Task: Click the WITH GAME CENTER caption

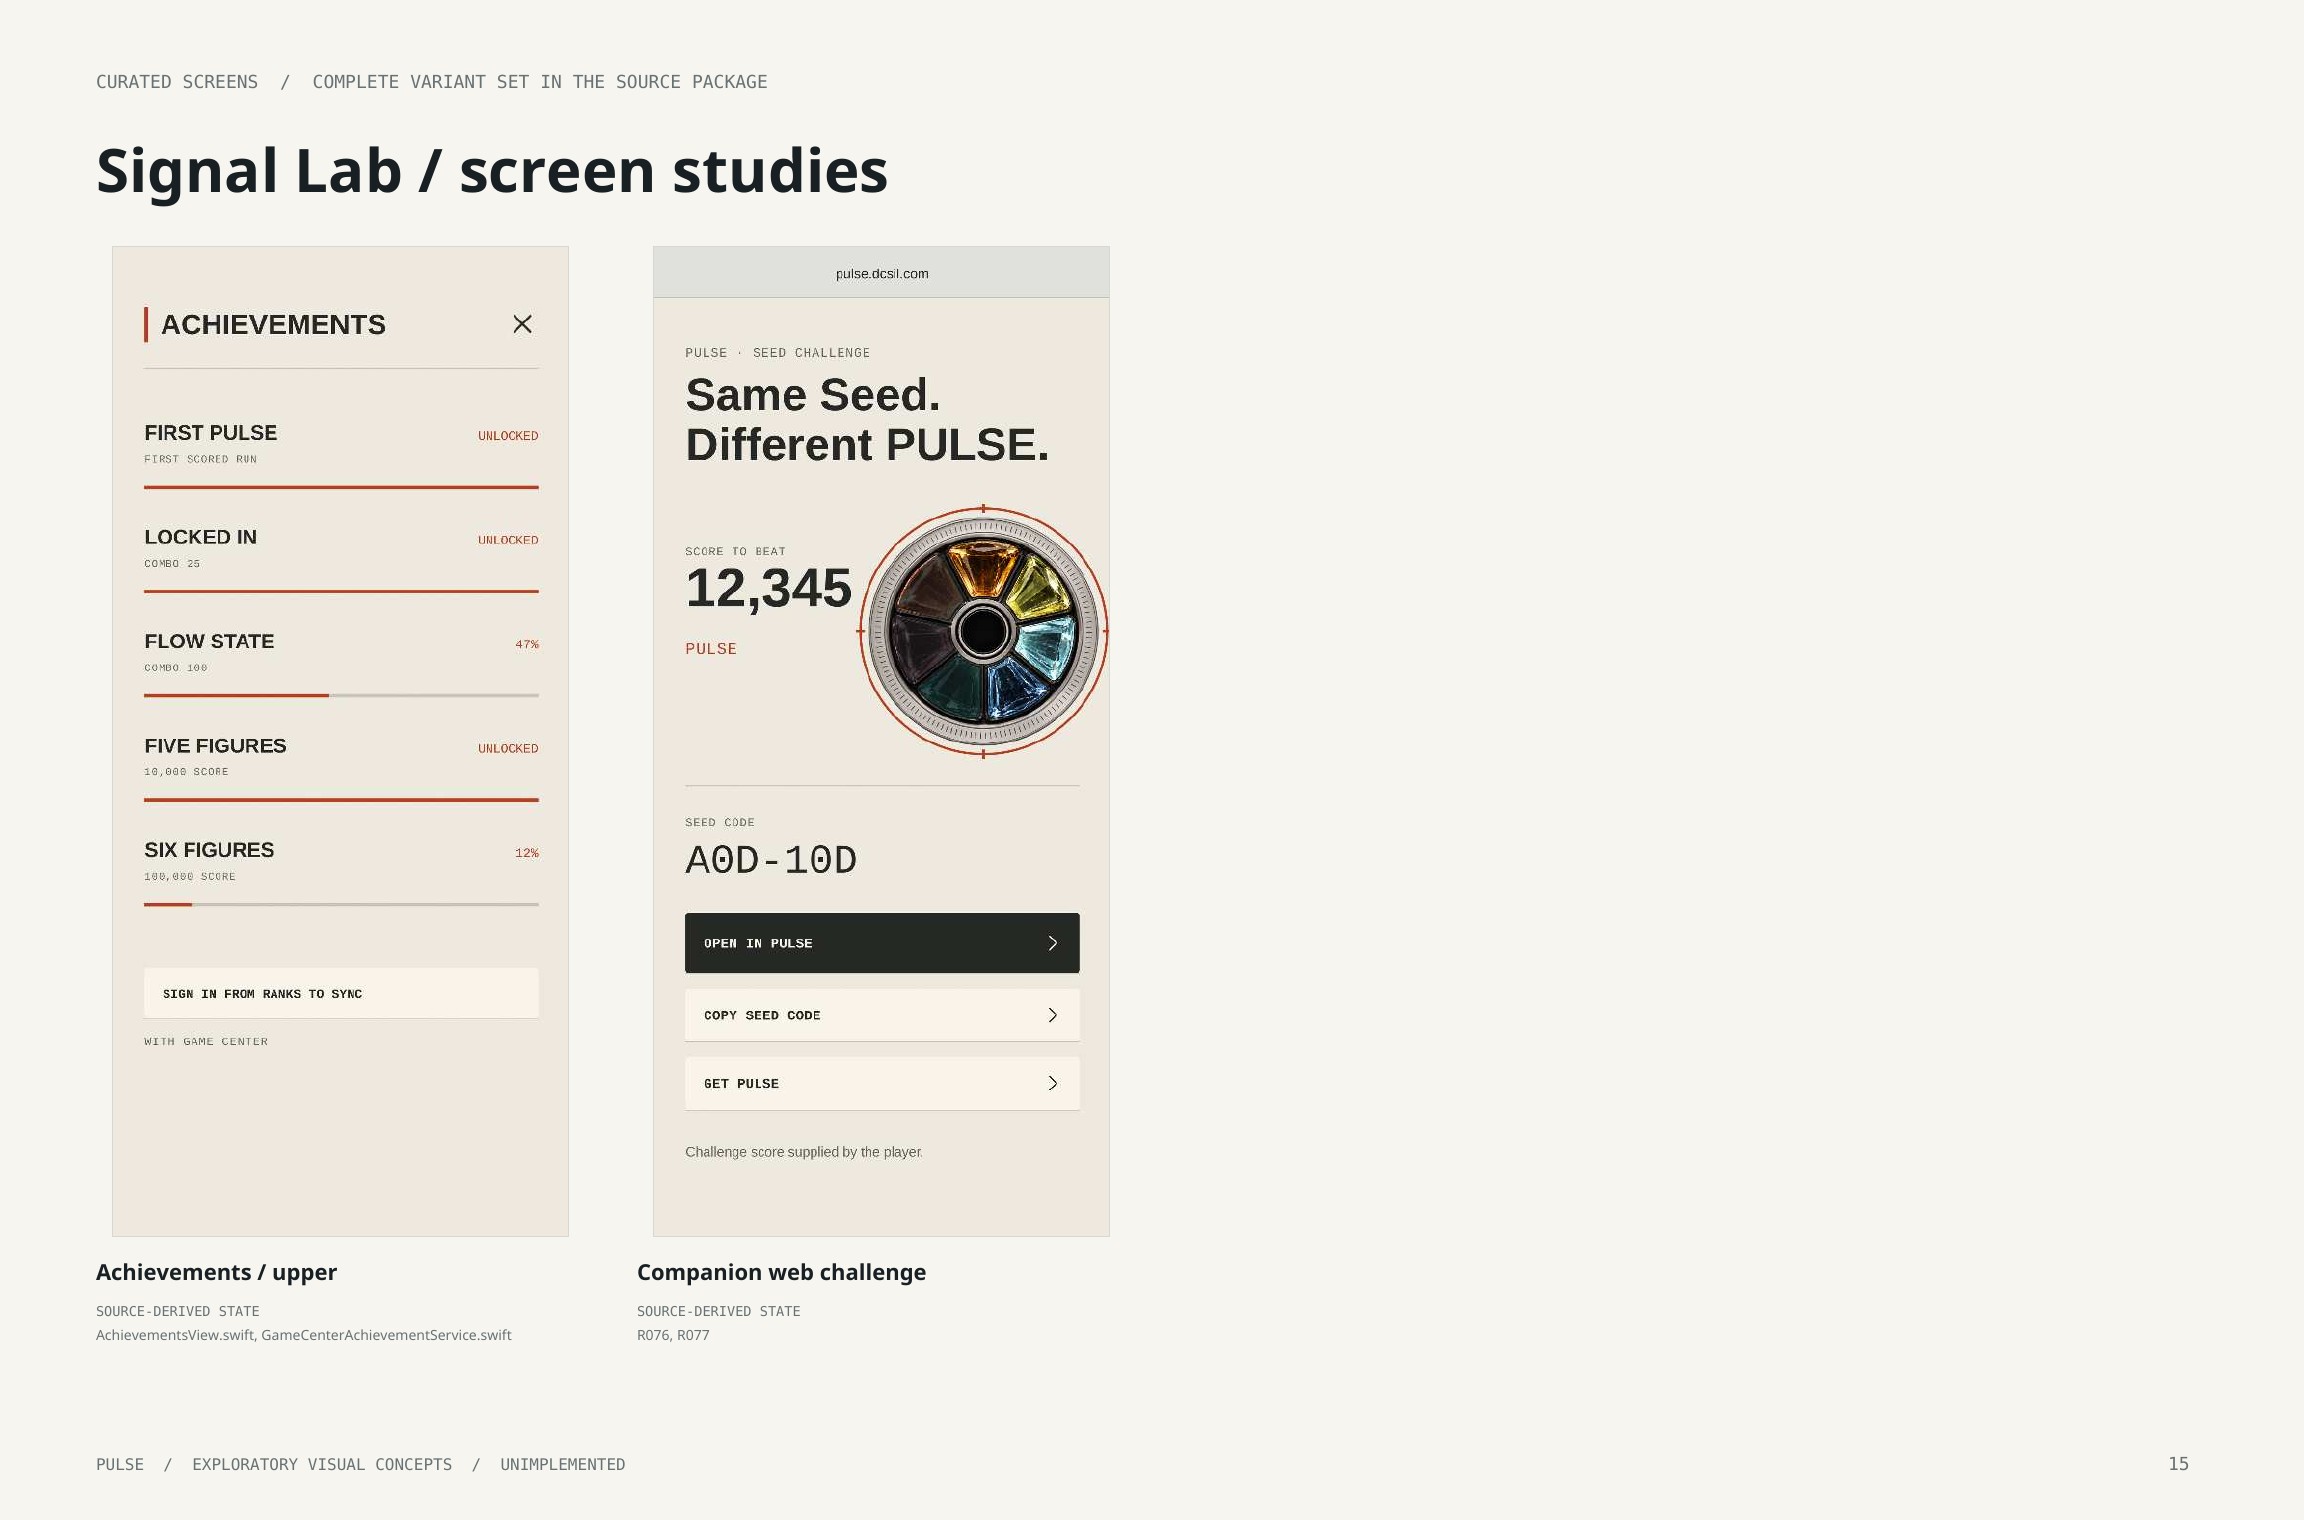Action: (206, 1042)
